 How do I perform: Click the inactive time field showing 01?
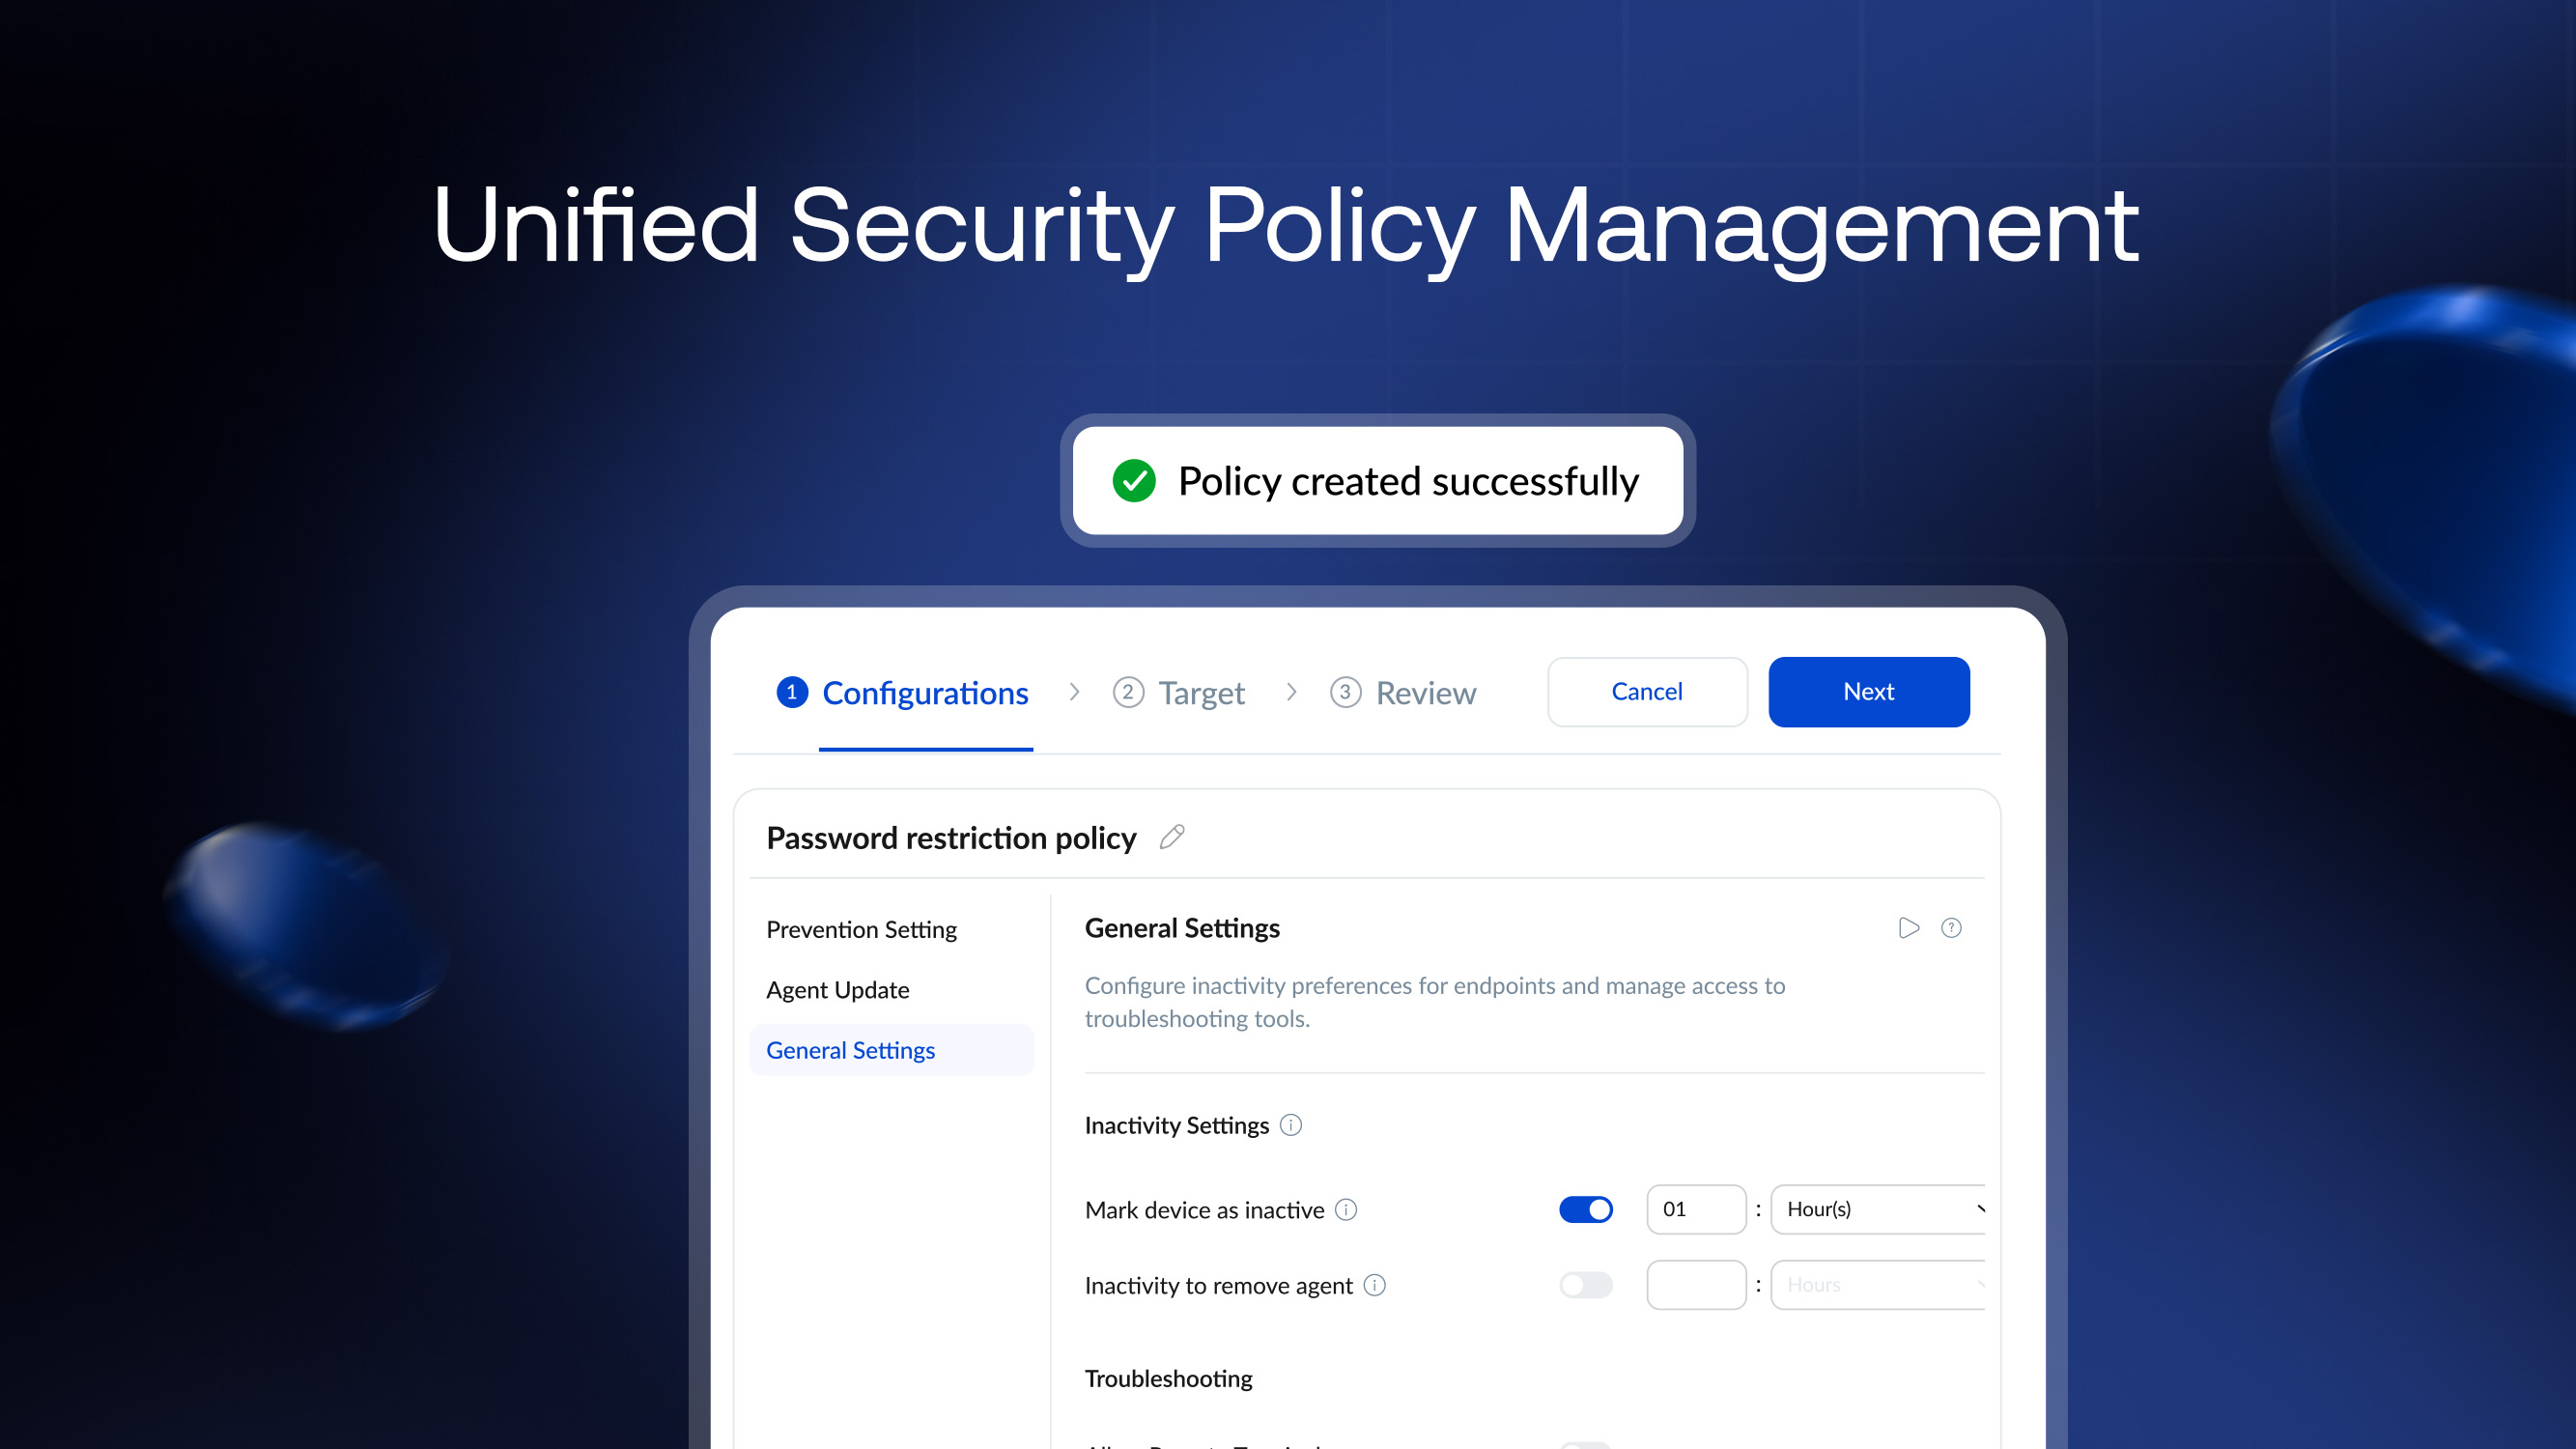click(1696, 1210)
